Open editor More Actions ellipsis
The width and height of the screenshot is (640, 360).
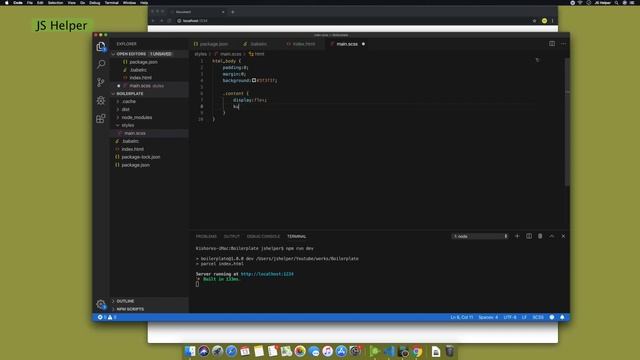coord(563,44)
